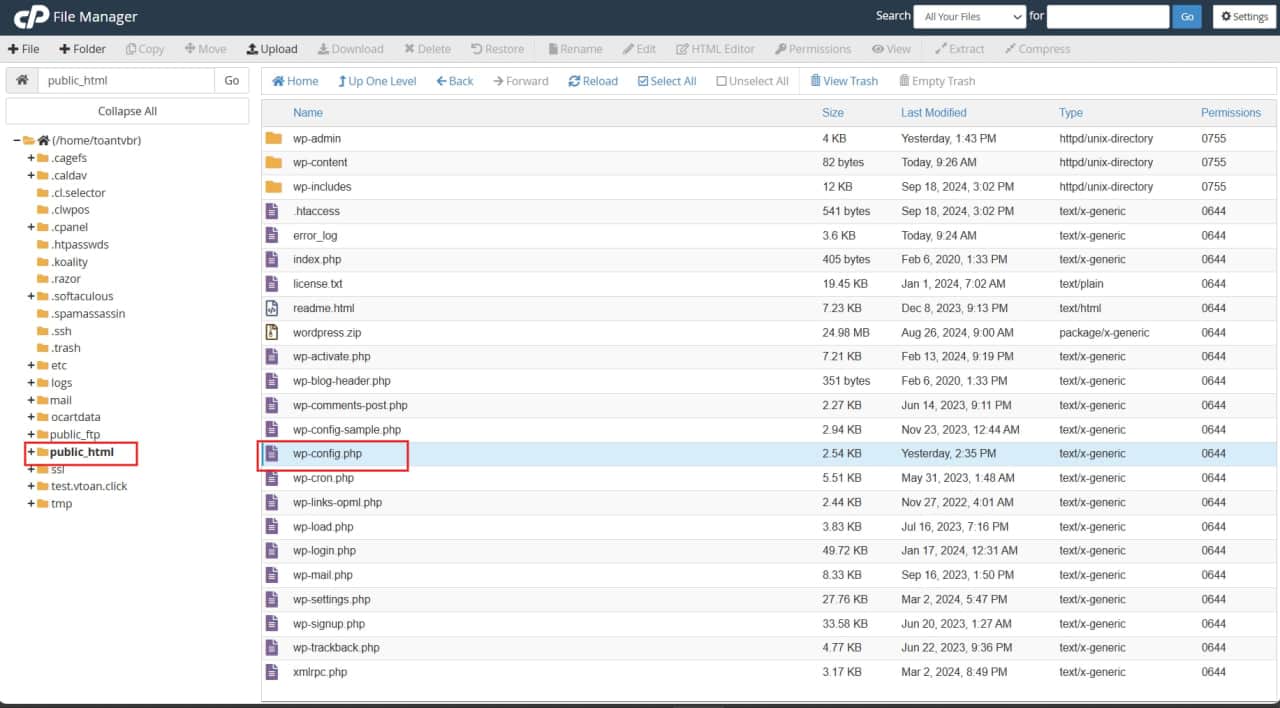The width and height of the screenshot is (1280, 708).
Task: Click the public_html path input field
Action: pos(126,80)
